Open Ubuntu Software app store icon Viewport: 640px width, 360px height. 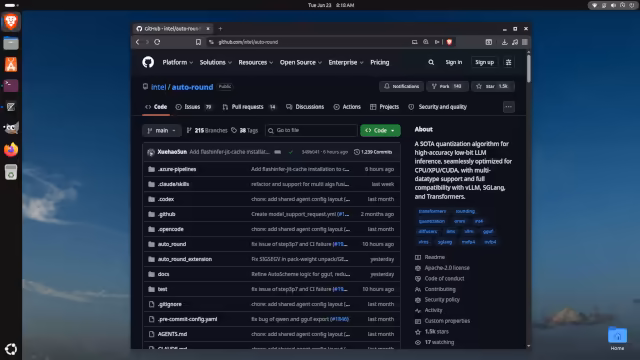(x=11, y=64)
